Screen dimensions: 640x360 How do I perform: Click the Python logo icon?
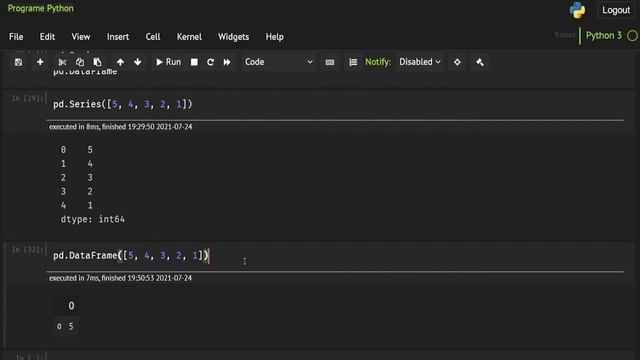pyautogui.click(x=578, y=10)
